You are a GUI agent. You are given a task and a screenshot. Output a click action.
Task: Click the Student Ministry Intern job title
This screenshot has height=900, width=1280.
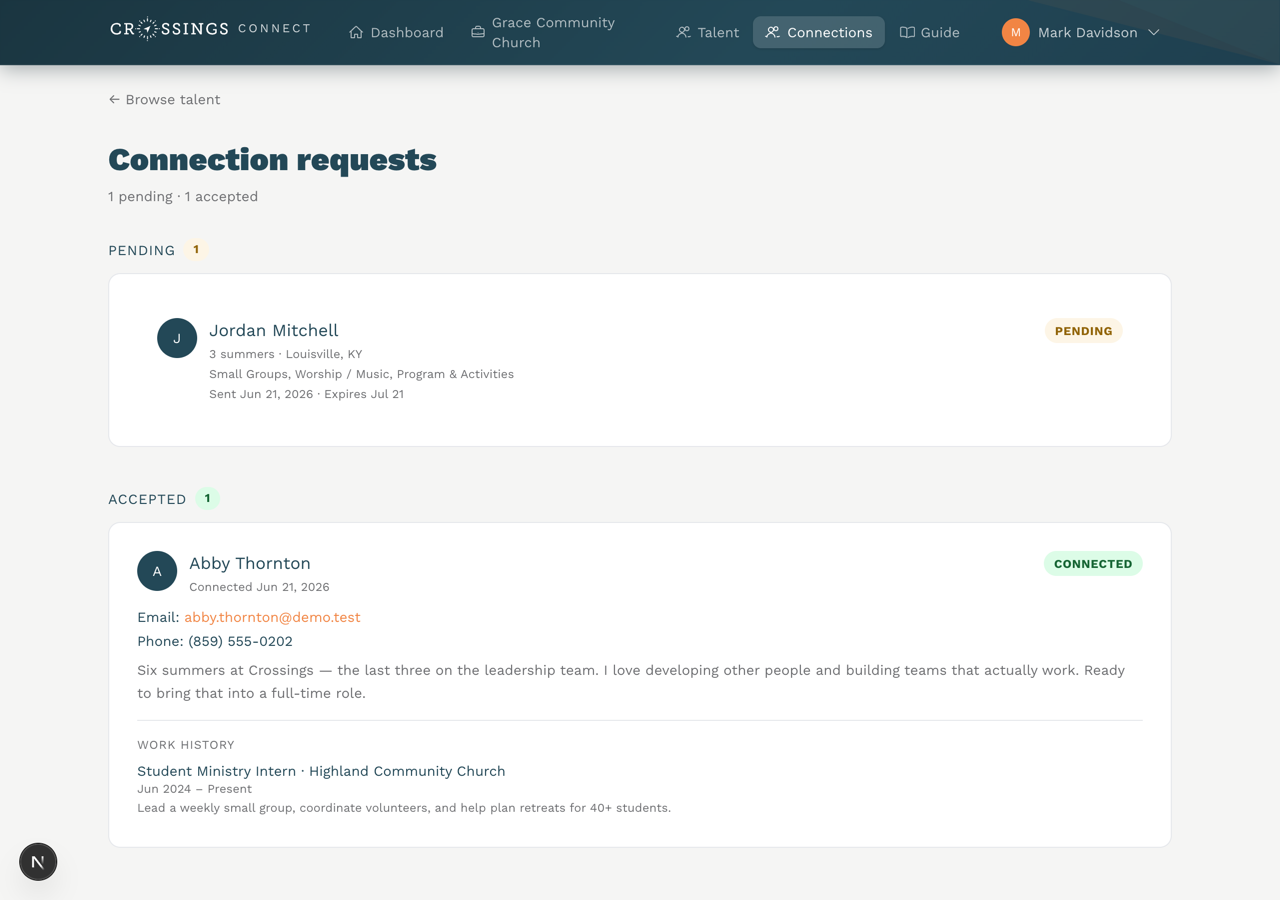[321, 771]
